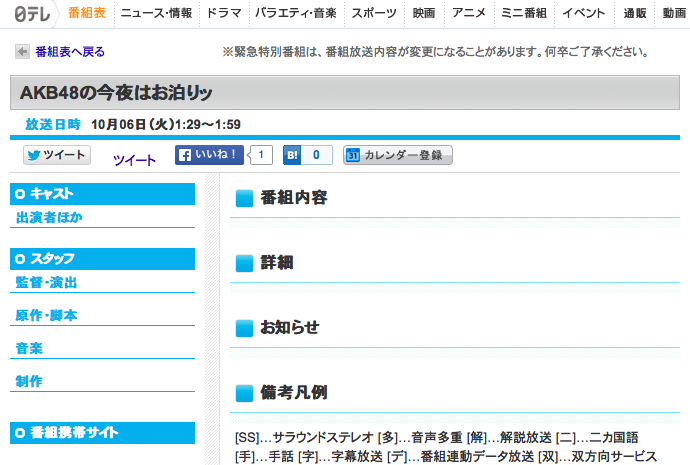Select 原作・脚本 in the sidebar

(x=46, y=315)
